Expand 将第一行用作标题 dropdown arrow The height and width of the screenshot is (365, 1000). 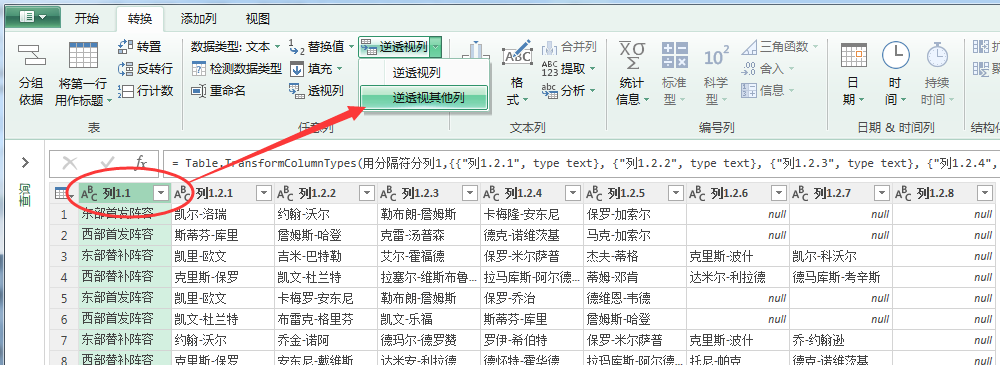[x=109, y=100]
